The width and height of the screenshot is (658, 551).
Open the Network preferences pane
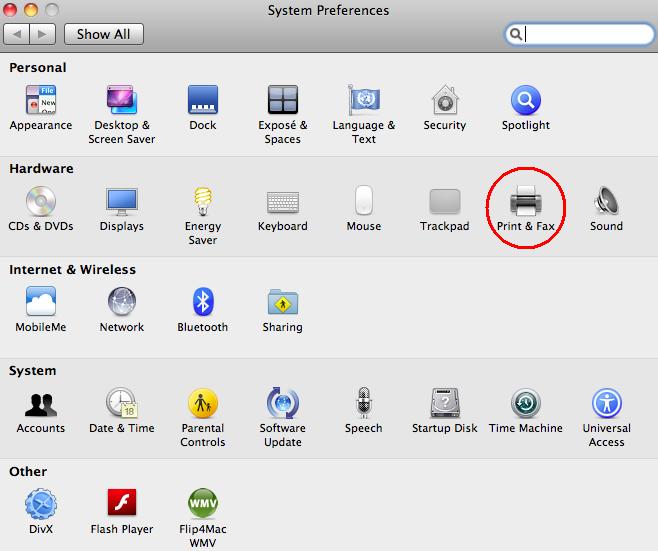tap(122, 303)
